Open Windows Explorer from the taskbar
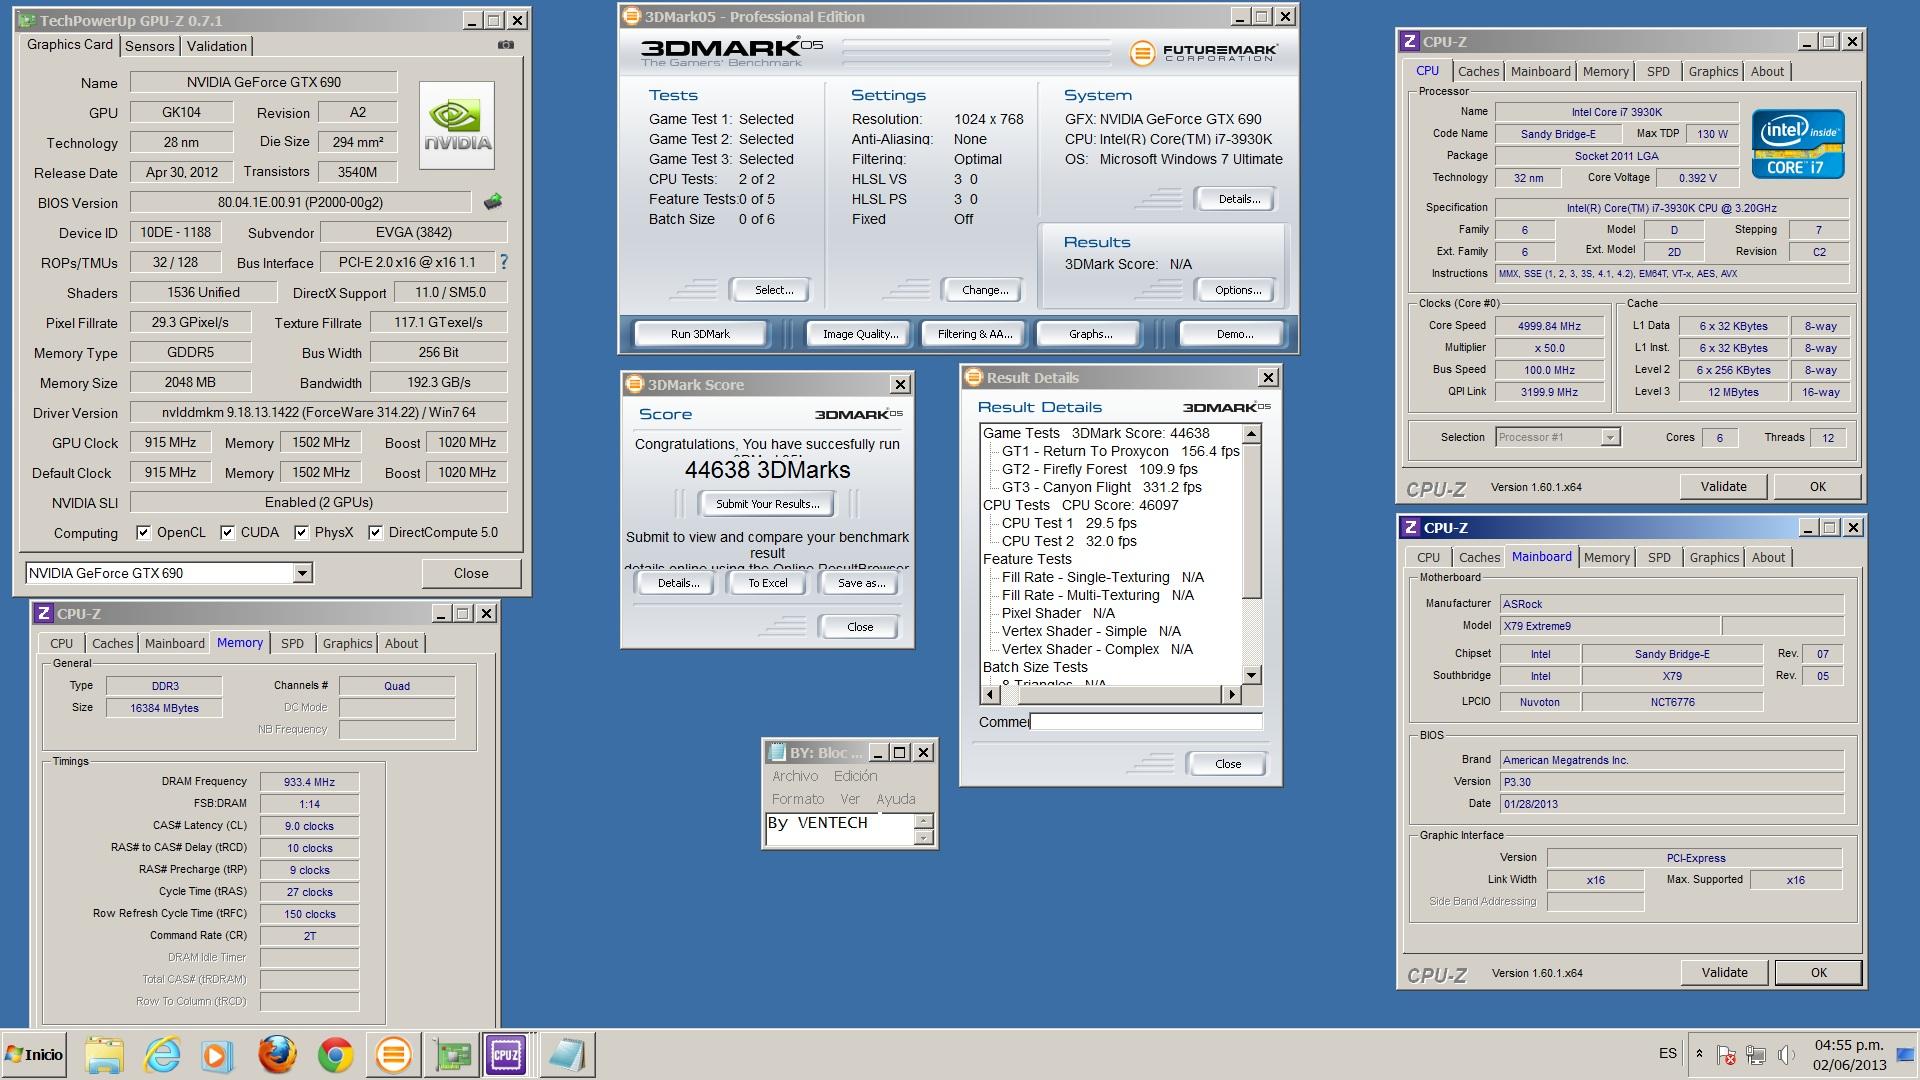This screenshot has width=1920, height=1080. pyautogui.click(x=104, y=1055)
